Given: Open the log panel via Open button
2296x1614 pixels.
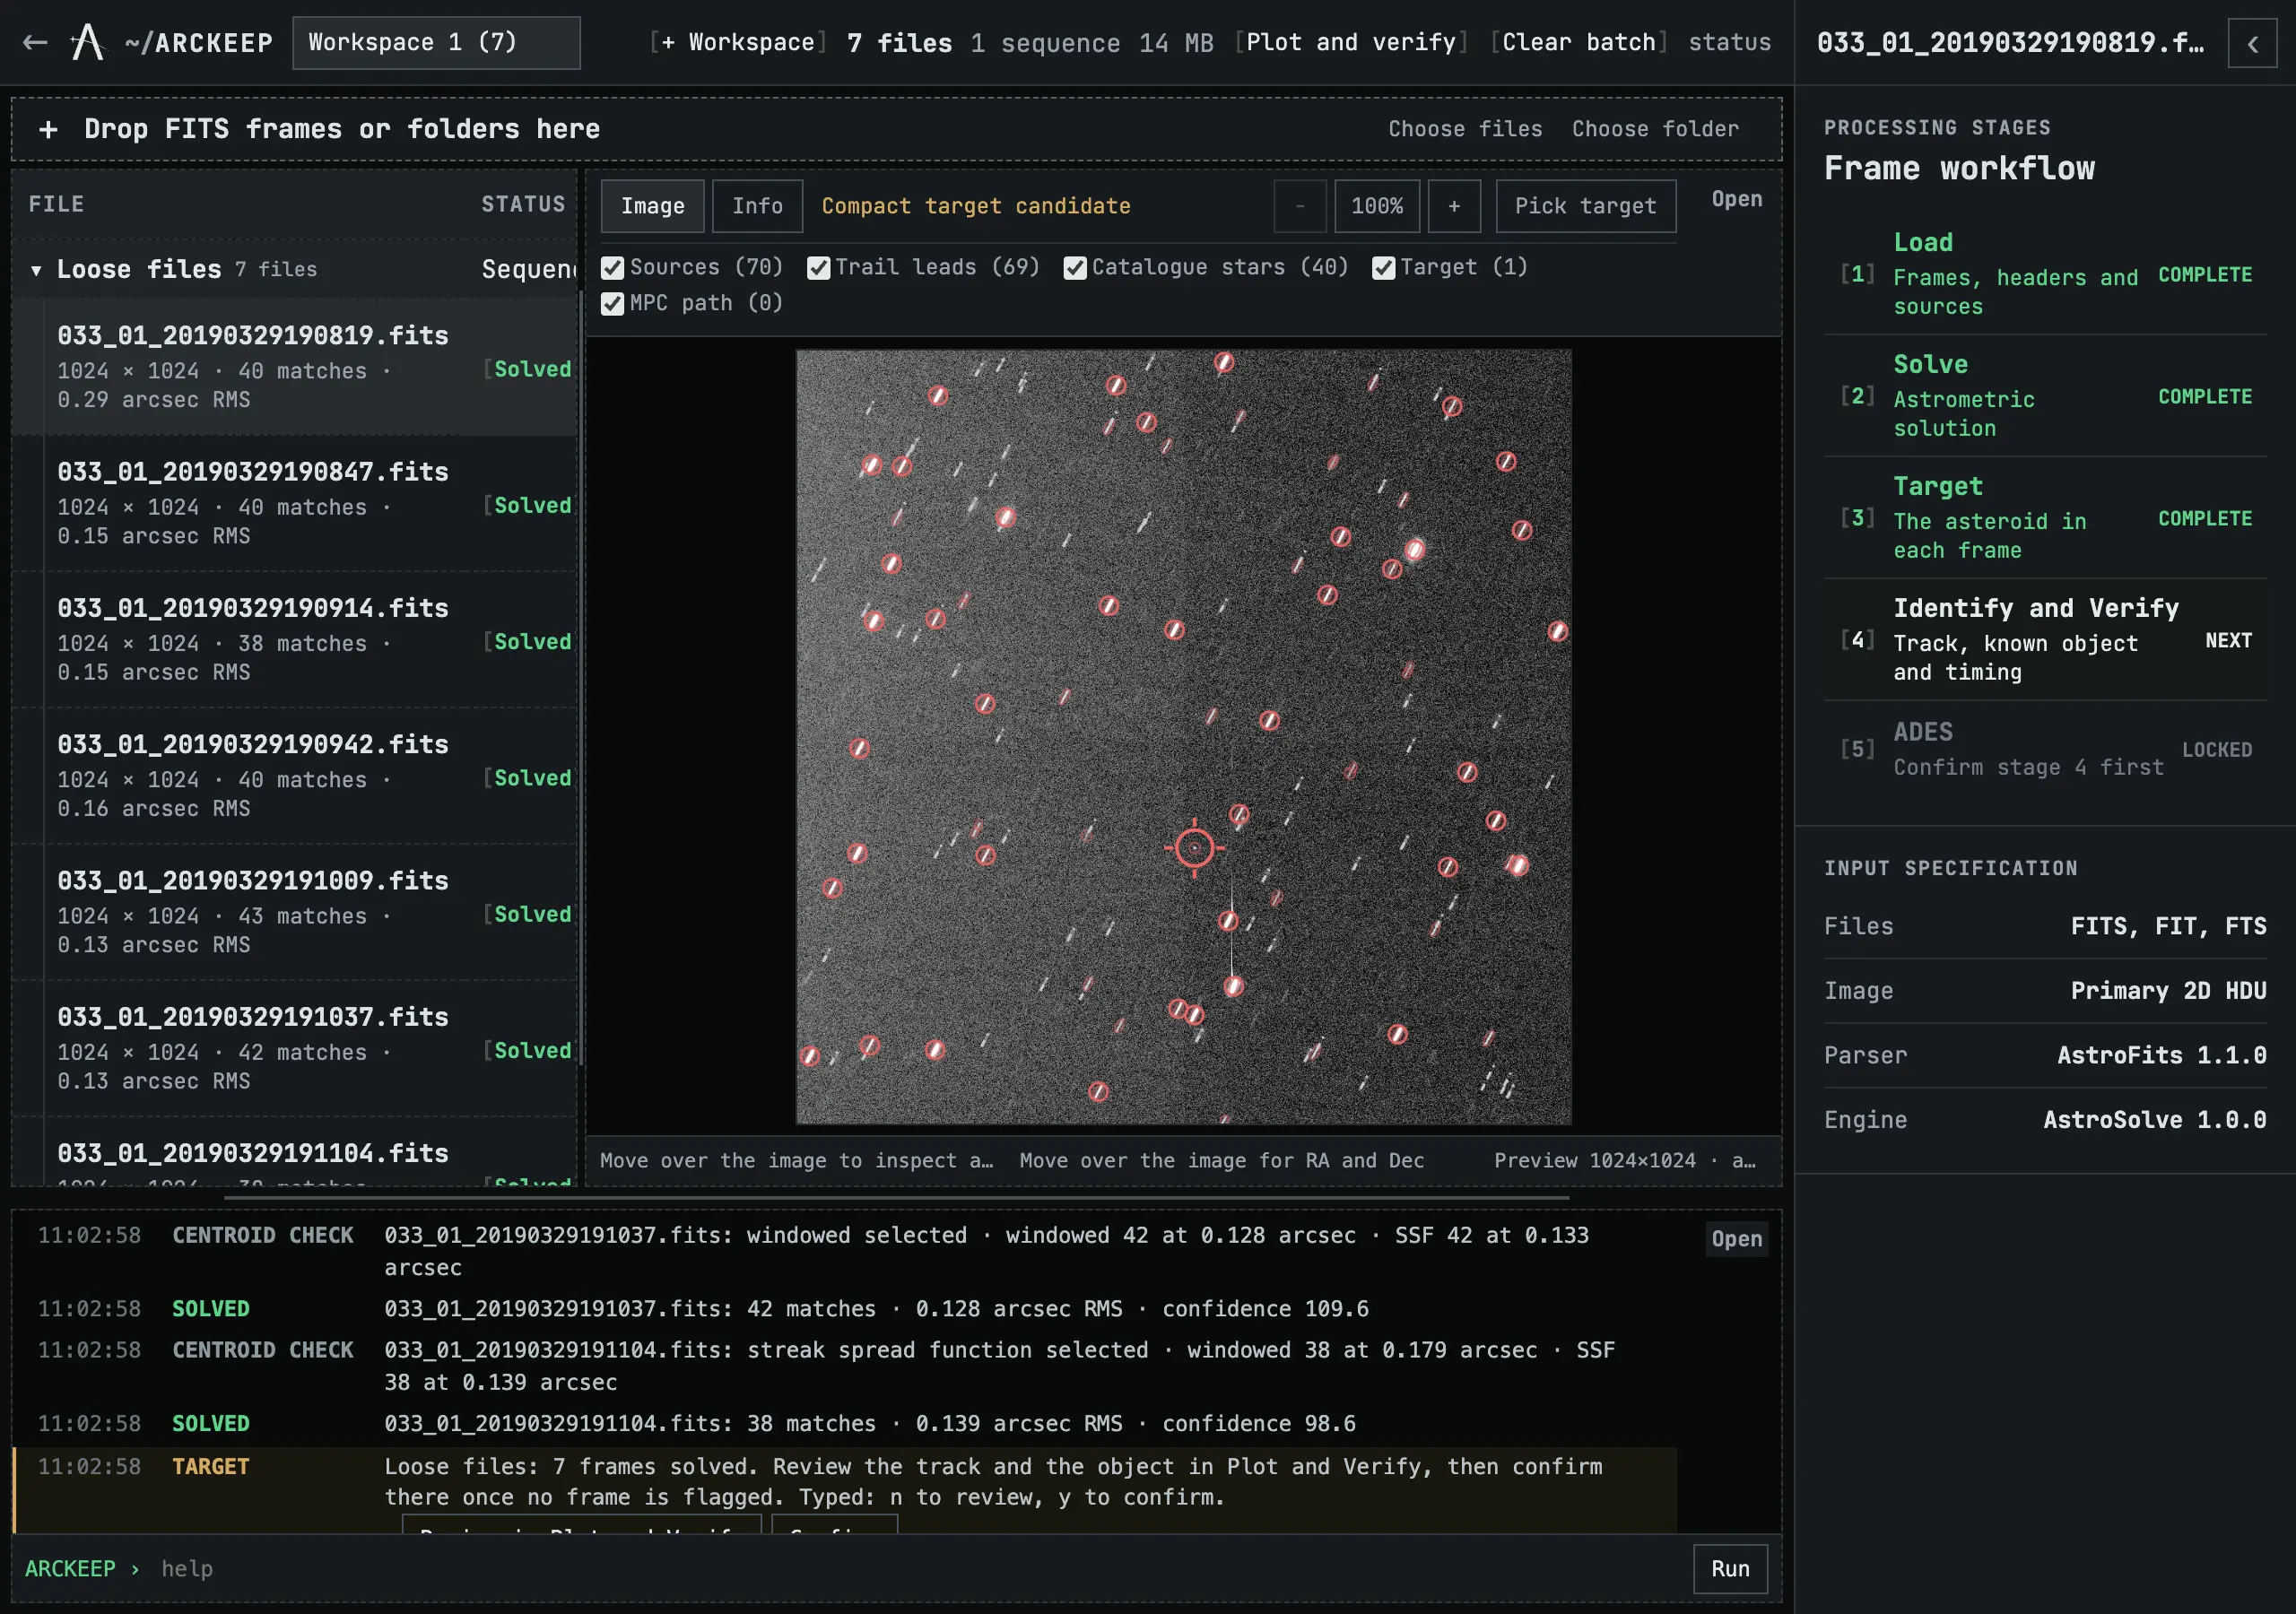Looking at the screenshot, I should (x=1736, y=1239).
